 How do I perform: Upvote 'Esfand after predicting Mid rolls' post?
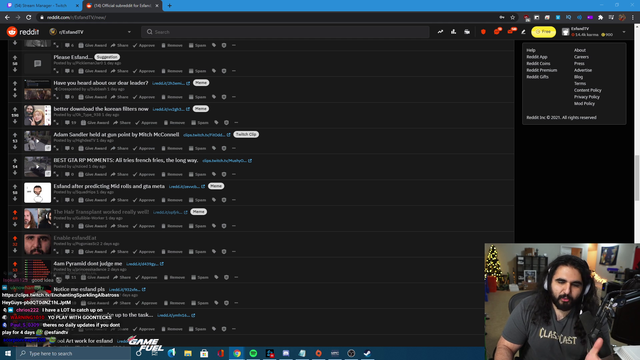[x=15, y=187]
